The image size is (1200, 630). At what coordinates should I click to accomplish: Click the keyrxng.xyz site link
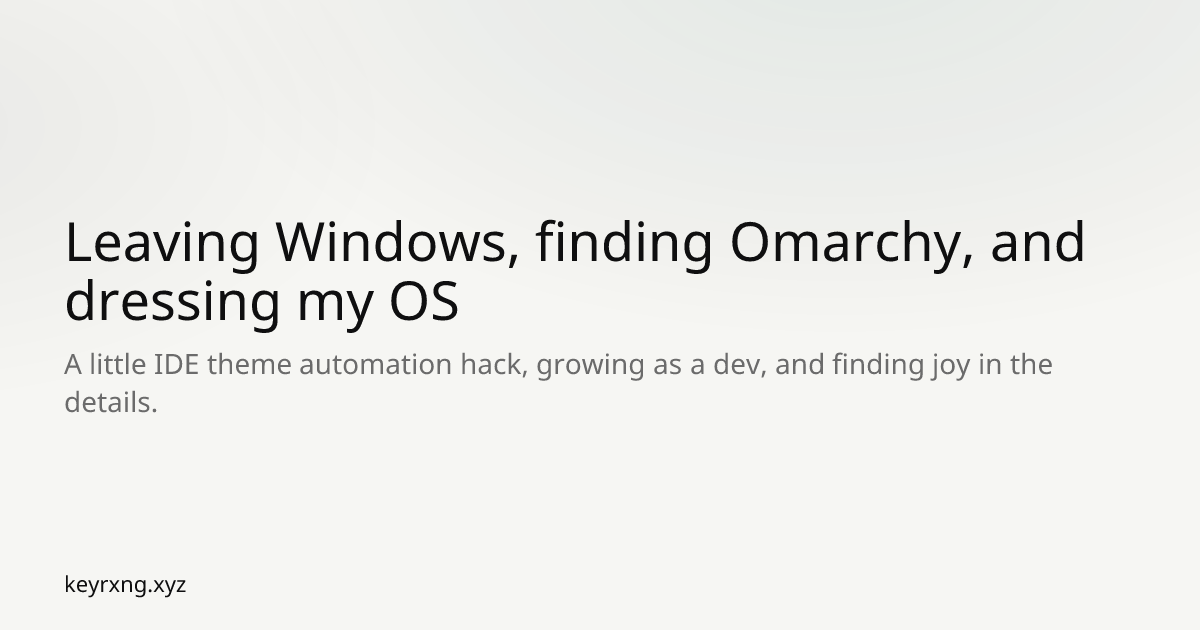(125, 585)
